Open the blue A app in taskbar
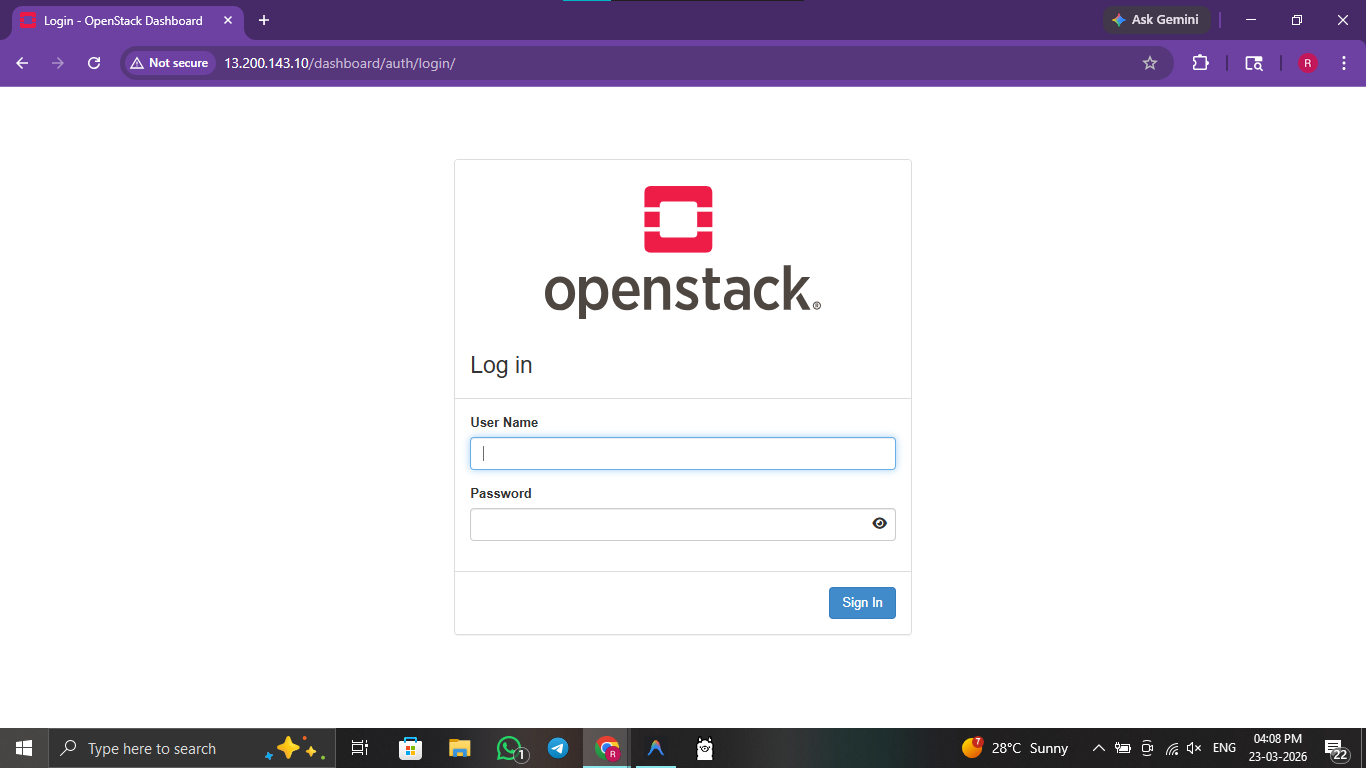 [x=656, y=748]
